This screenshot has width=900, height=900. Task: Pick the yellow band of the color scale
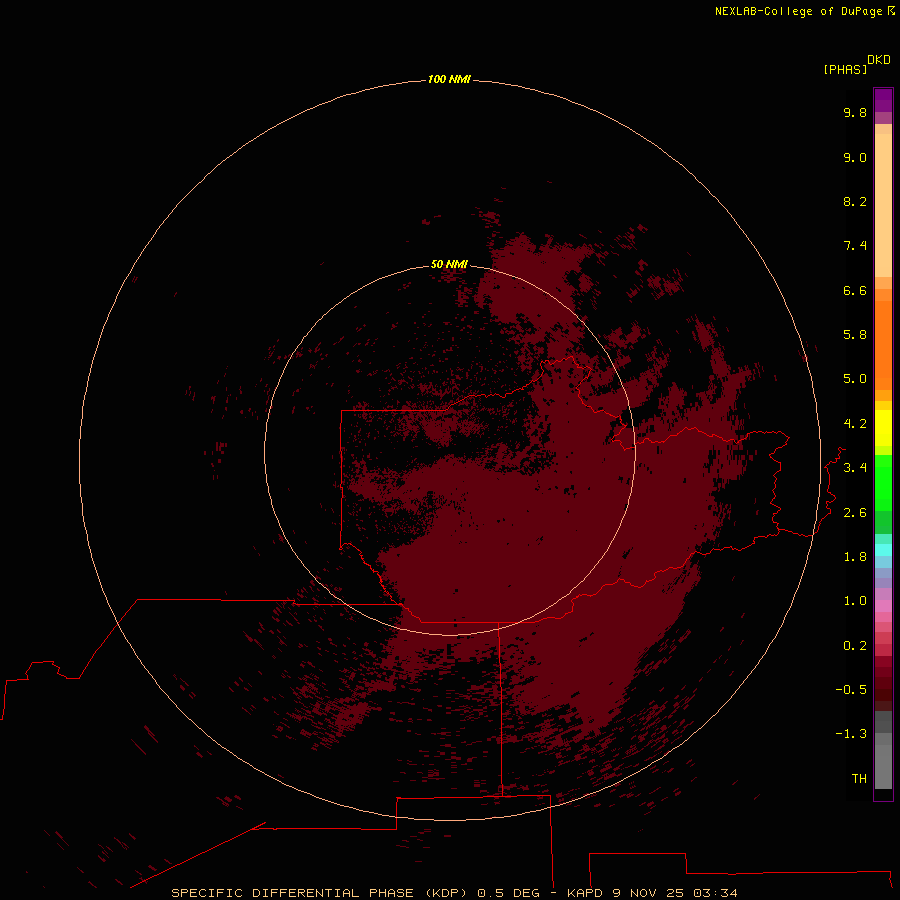883,428
